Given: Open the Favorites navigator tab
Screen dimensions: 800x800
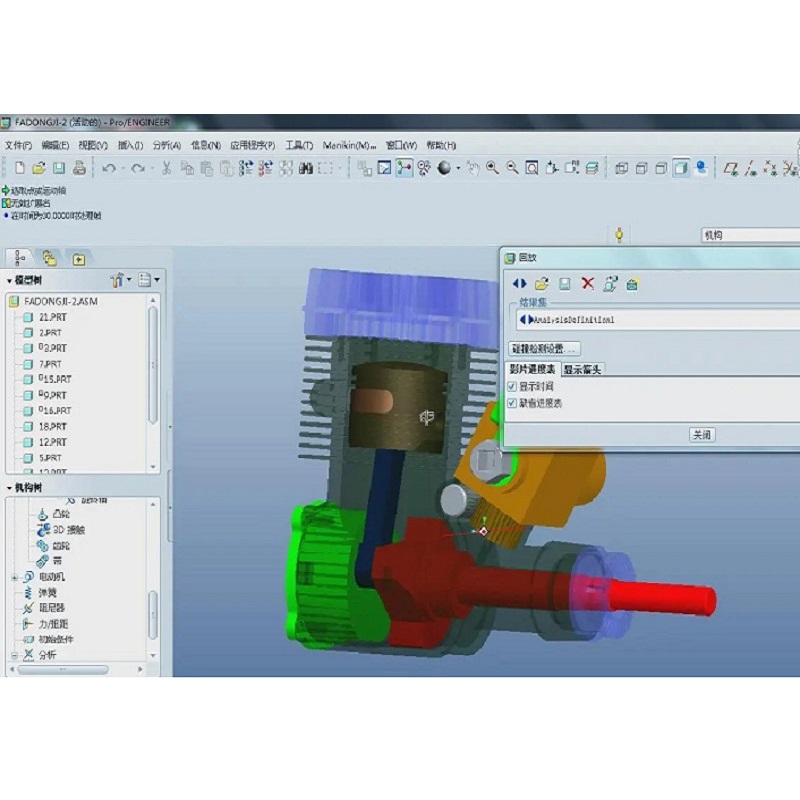Looking at the screenshot, I should point(79,260).
